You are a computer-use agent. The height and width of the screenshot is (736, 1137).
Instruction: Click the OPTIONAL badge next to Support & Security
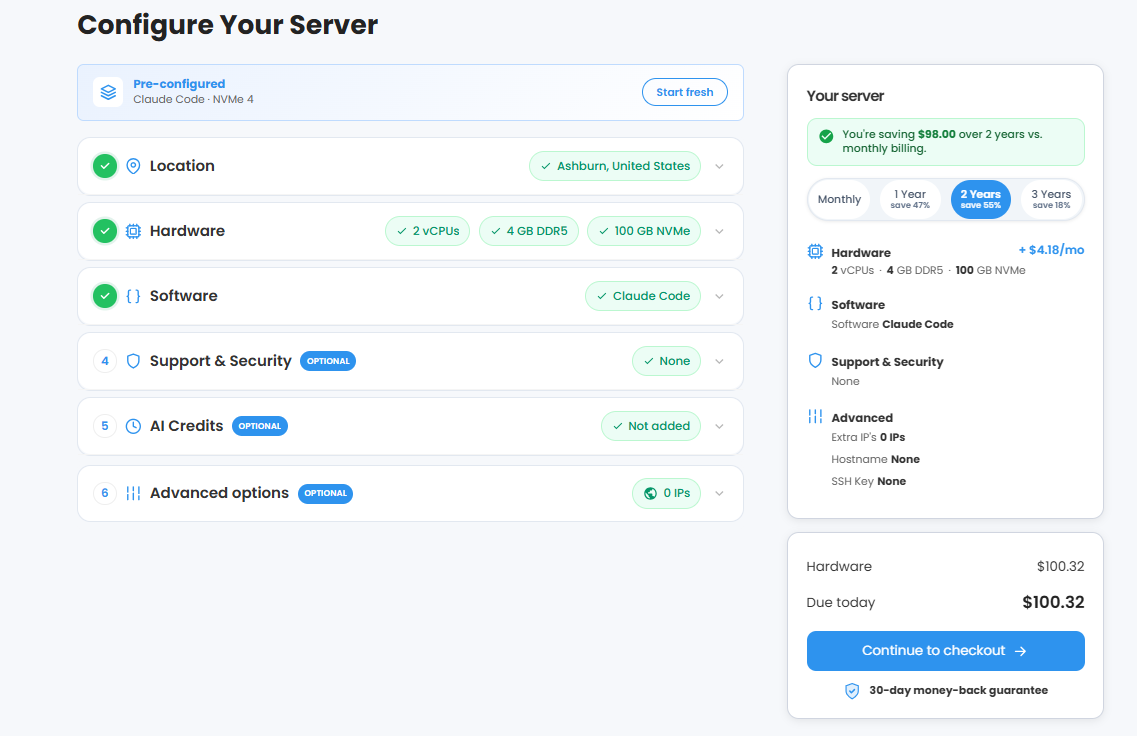328,361
